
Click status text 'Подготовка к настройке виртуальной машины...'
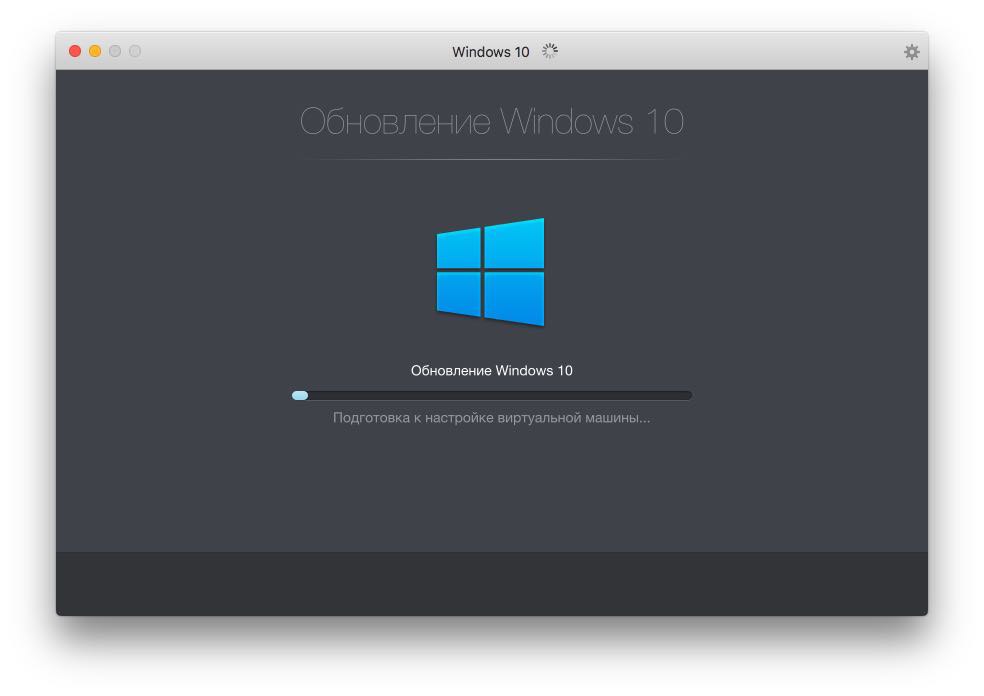[x=491, y=417]
